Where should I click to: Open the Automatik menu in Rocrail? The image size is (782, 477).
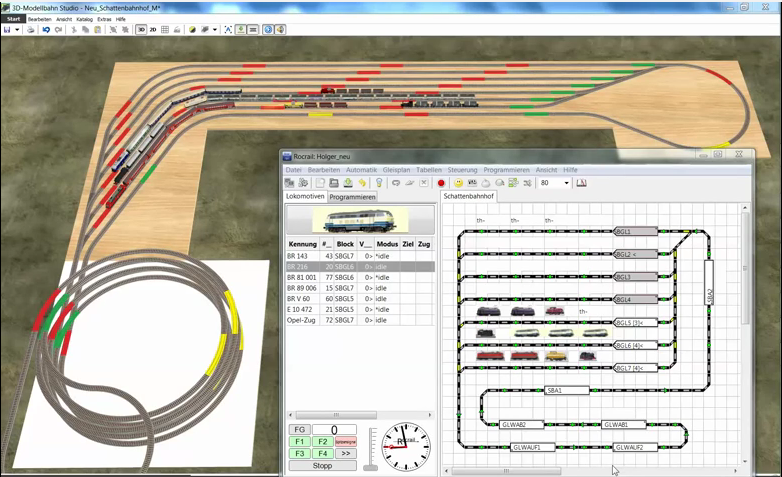[361, 170]
